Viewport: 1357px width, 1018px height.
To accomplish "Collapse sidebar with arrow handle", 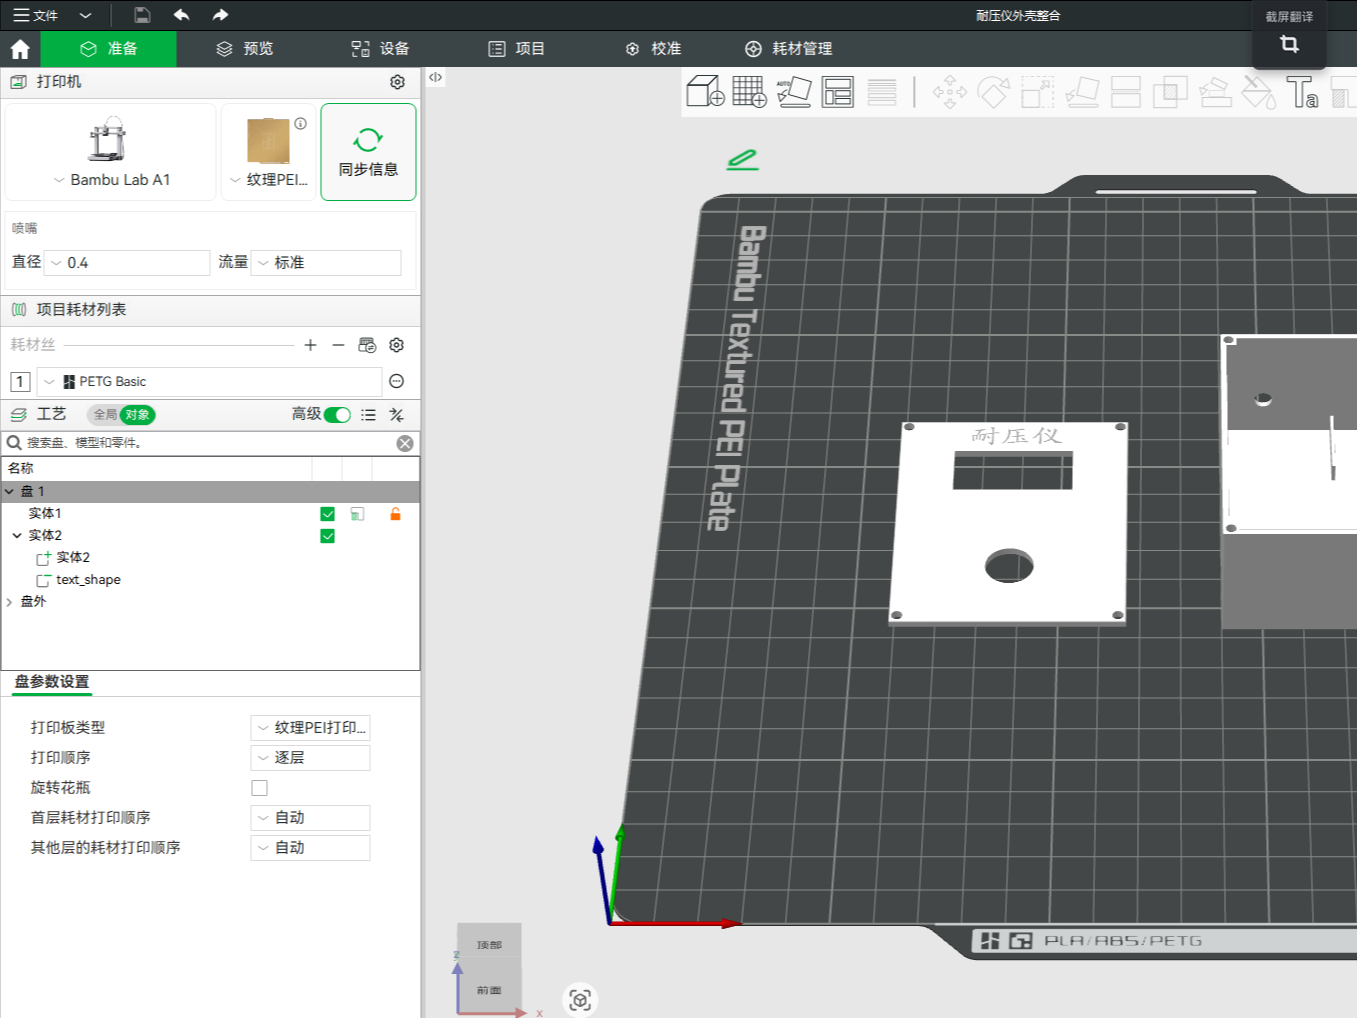I will [x=435, y=77].
